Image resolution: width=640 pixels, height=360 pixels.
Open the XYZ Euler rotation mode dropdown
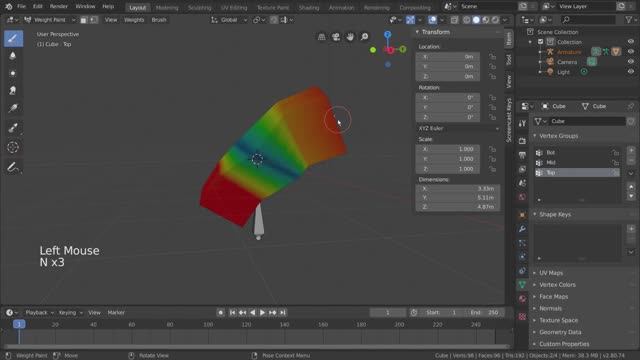[x=459, y=129]
